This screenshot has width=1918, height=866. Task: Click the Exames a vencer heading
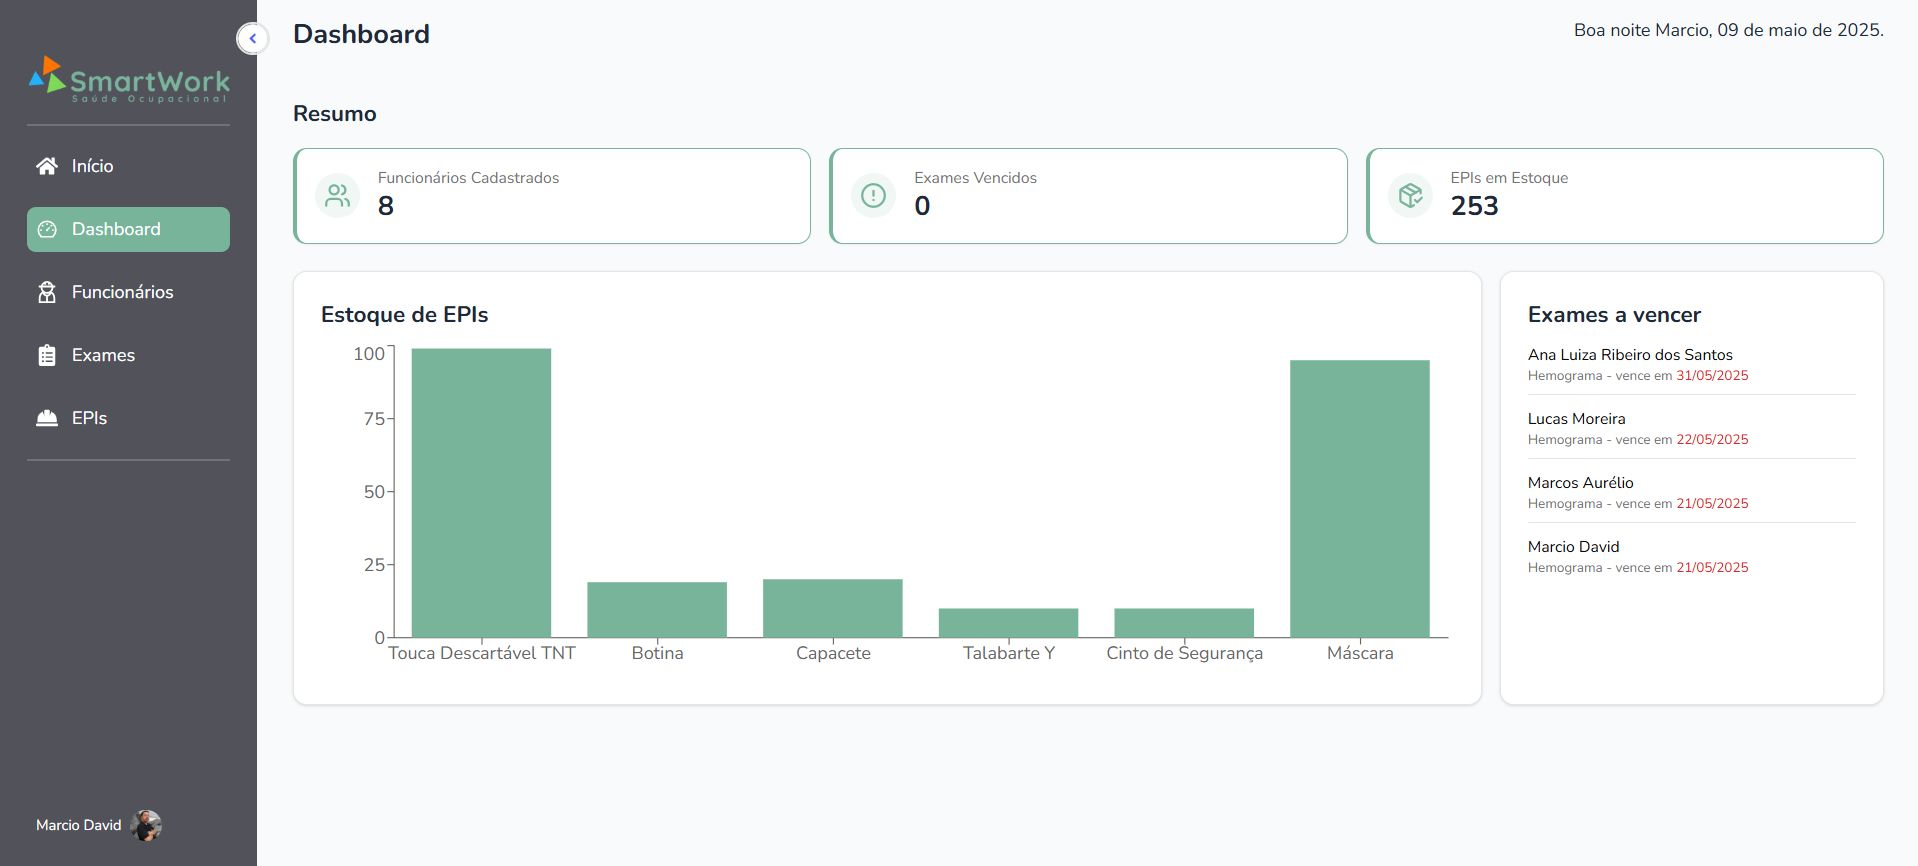click(1614, 315)
